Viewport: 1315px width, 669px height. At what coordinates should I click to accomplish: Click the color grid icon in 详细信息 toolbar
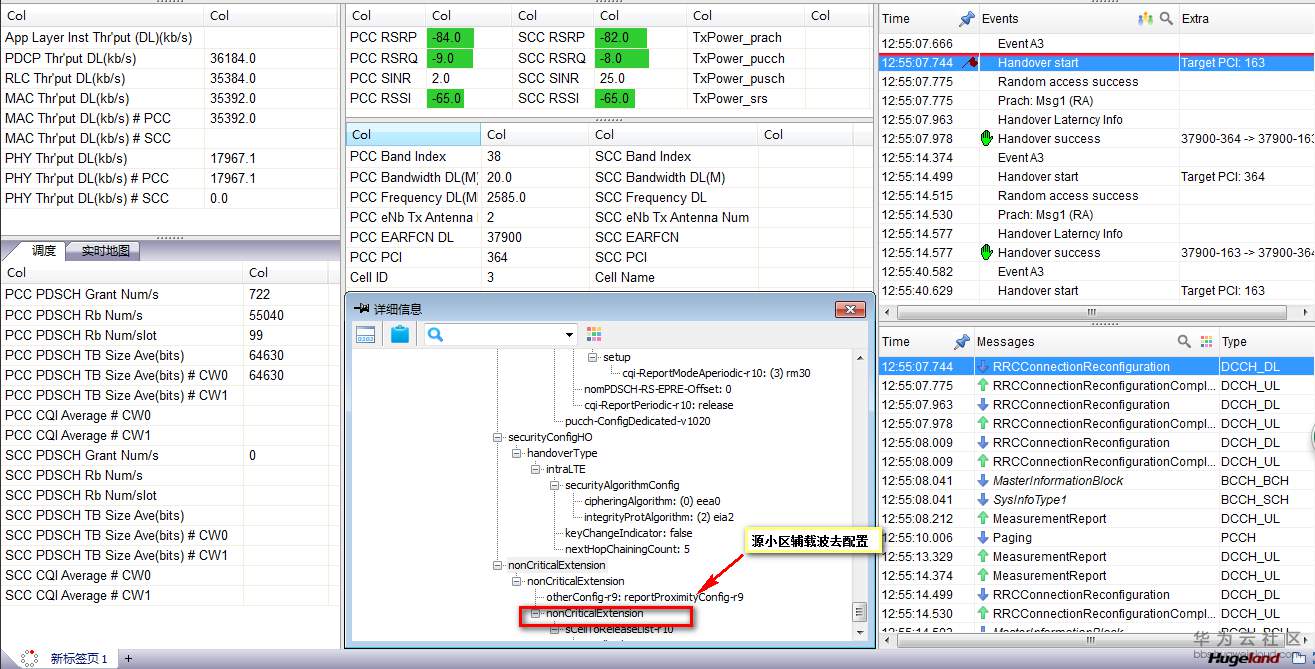coord(594,334)
